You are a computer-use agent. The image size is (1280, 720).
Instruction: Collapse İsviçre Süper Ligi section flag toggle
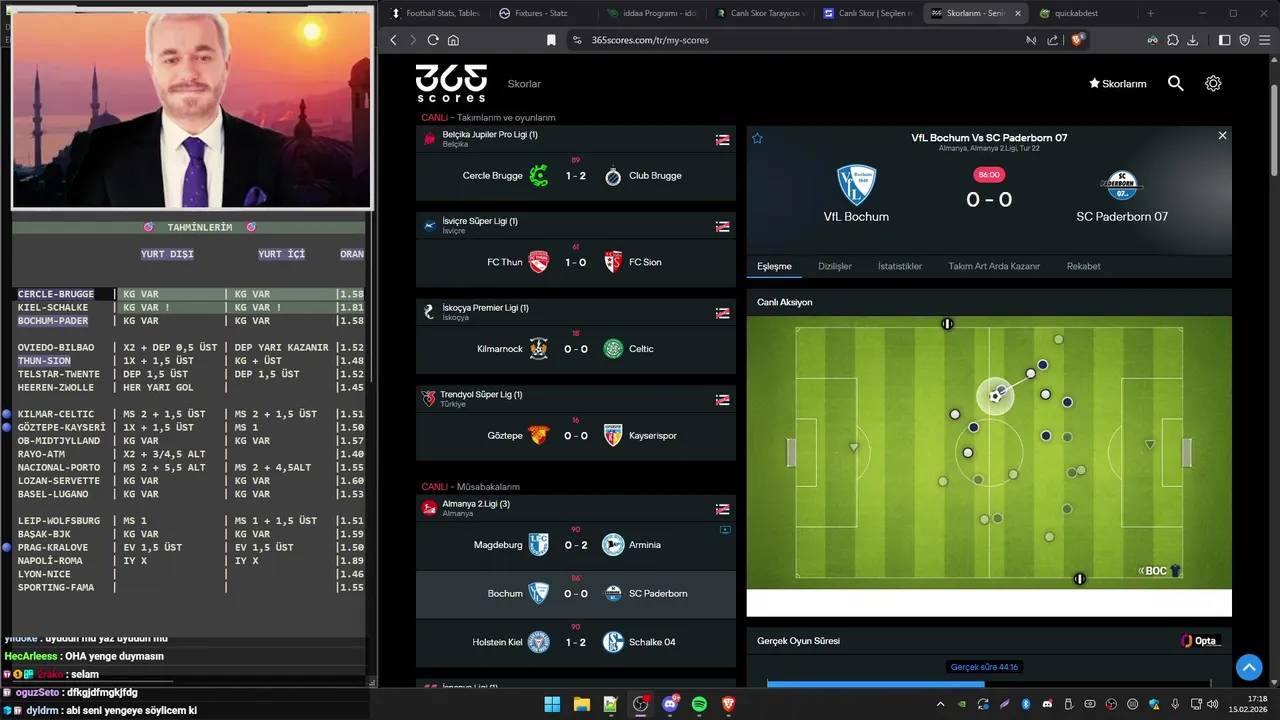coord(722,226)
